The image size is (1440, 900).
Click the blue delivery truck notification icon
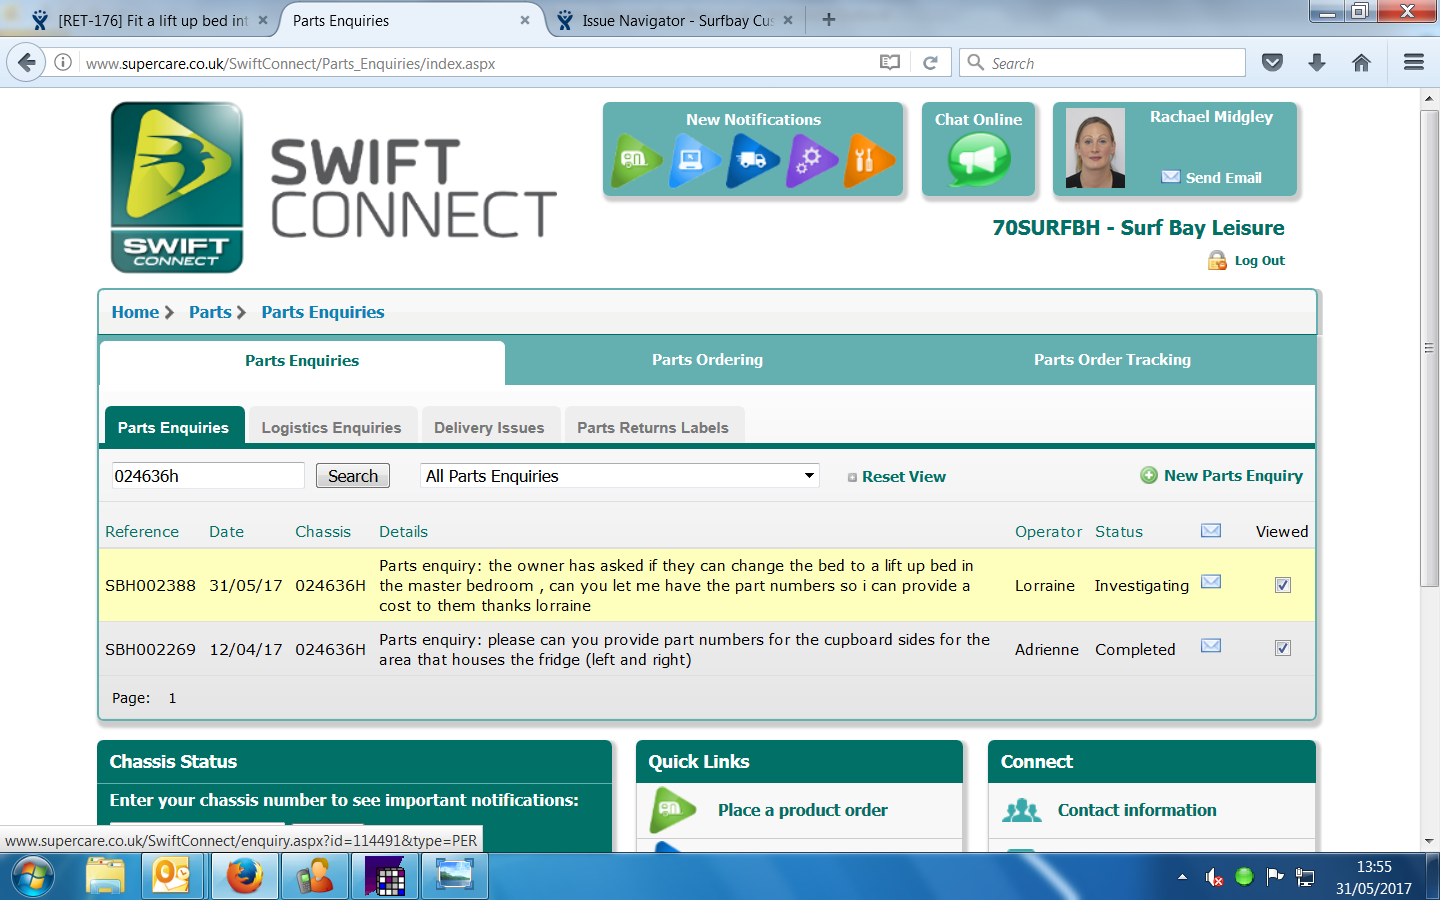click(752, 160)
